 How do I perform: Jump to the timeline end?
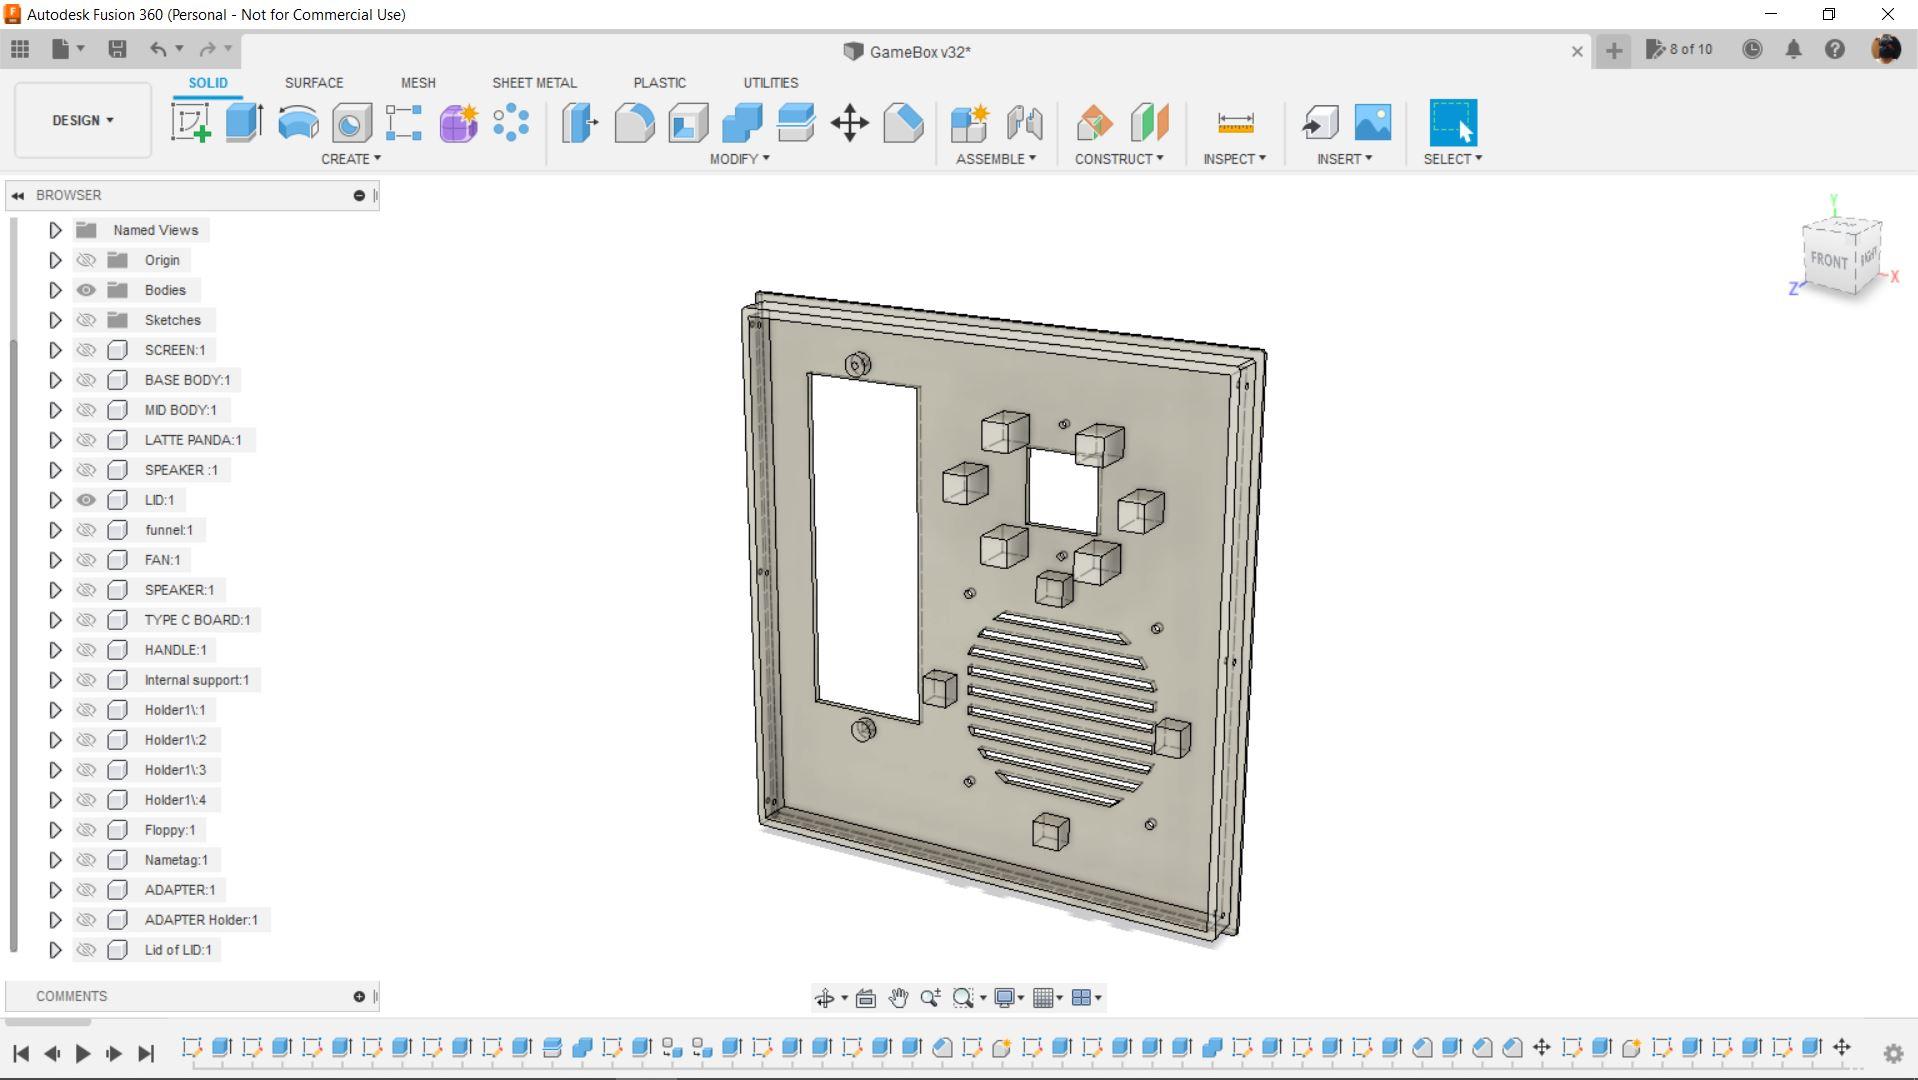[x=146, y=1053]
